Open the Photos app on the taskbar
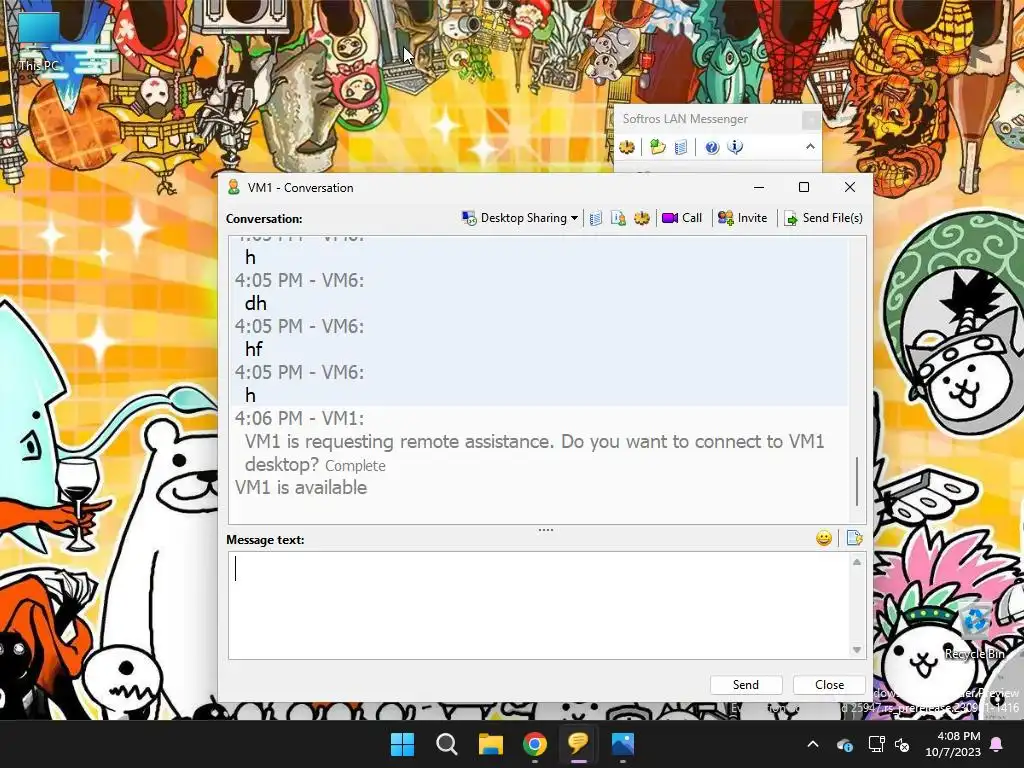Screen dimensions: 1024x768 [x=623, y=744]
